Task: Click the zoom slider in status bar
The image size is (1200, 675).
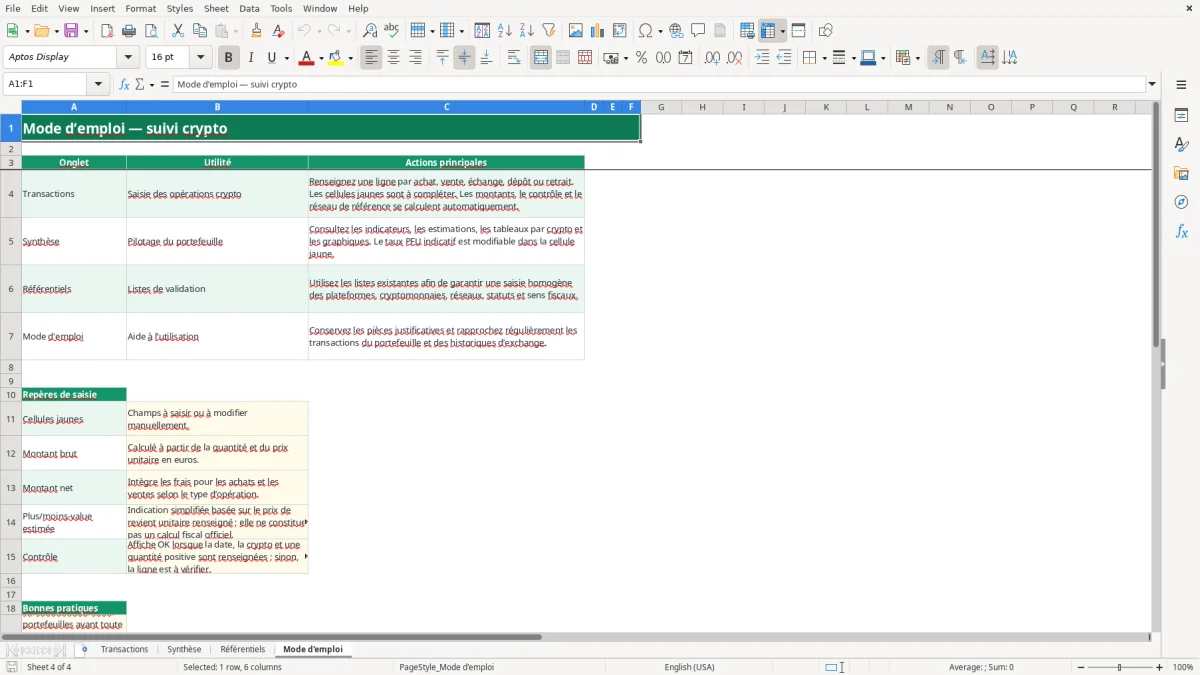Action: (x=1120, y=667)
